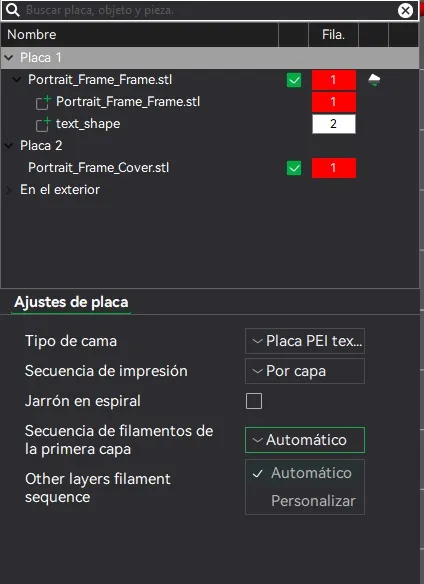Collapse the Placa 1 tree node
Image resolution: width=424 pixels, height=584 pixels.
point(9,57)
